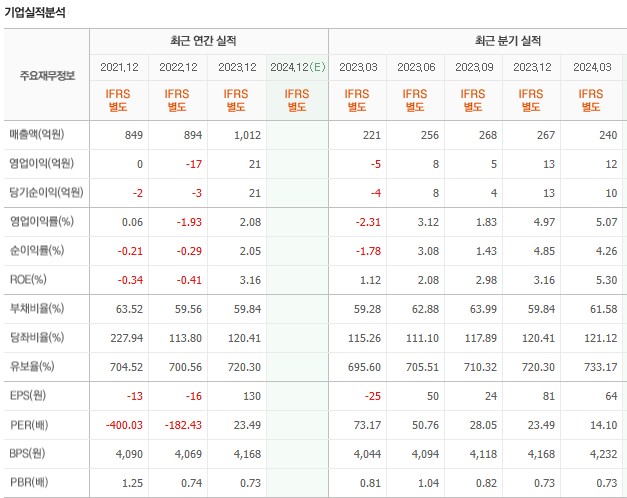Image resolution: width=627 pixels, height=498 pixels.
Task: Select the PBR(배) row label
Action: pyautogui.click(x=29, y=482)
